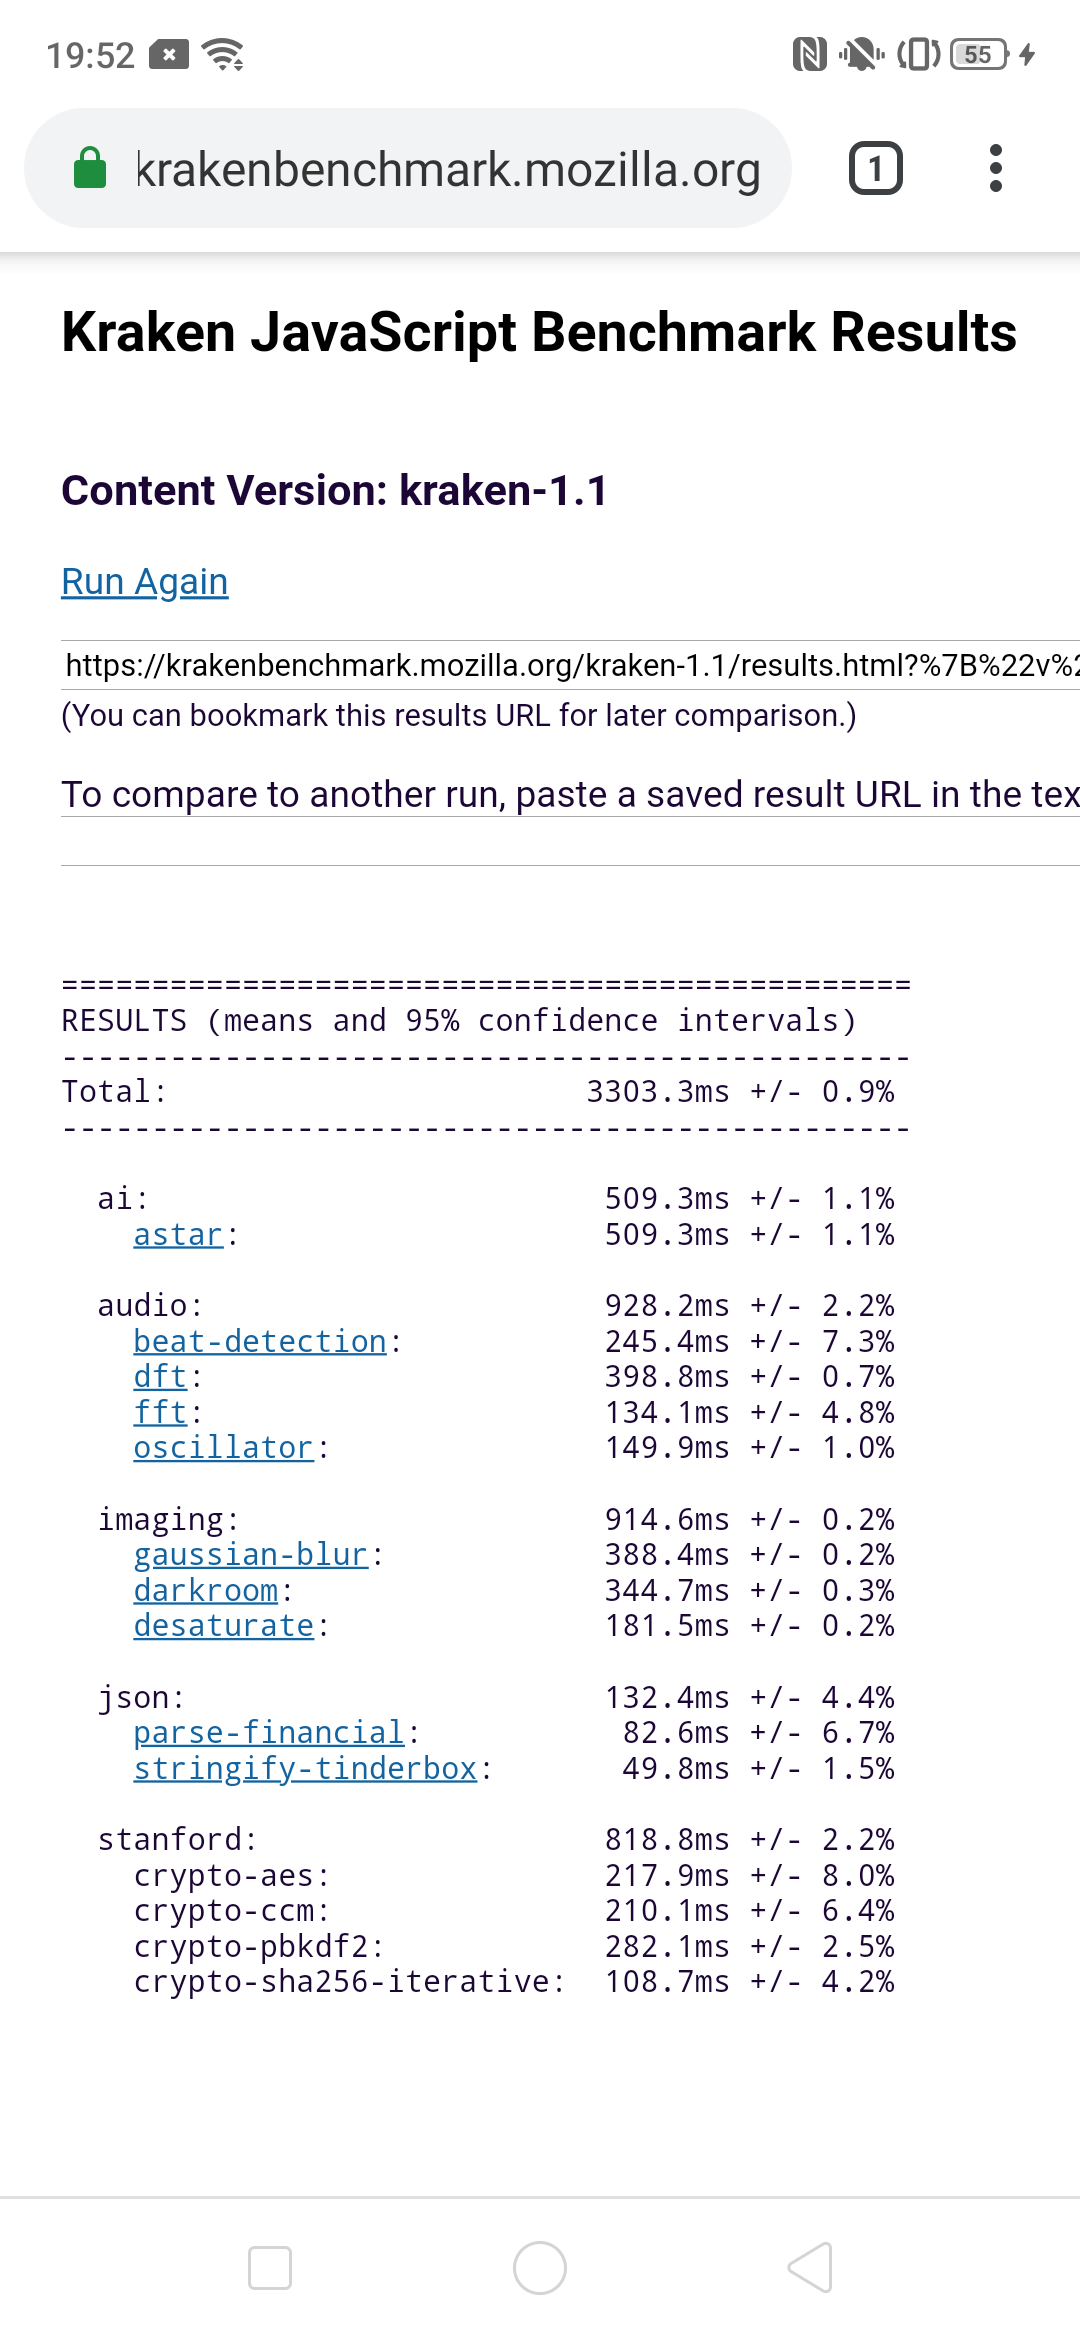
Task: Open the darkroom test link
Action: (206, 1590)
